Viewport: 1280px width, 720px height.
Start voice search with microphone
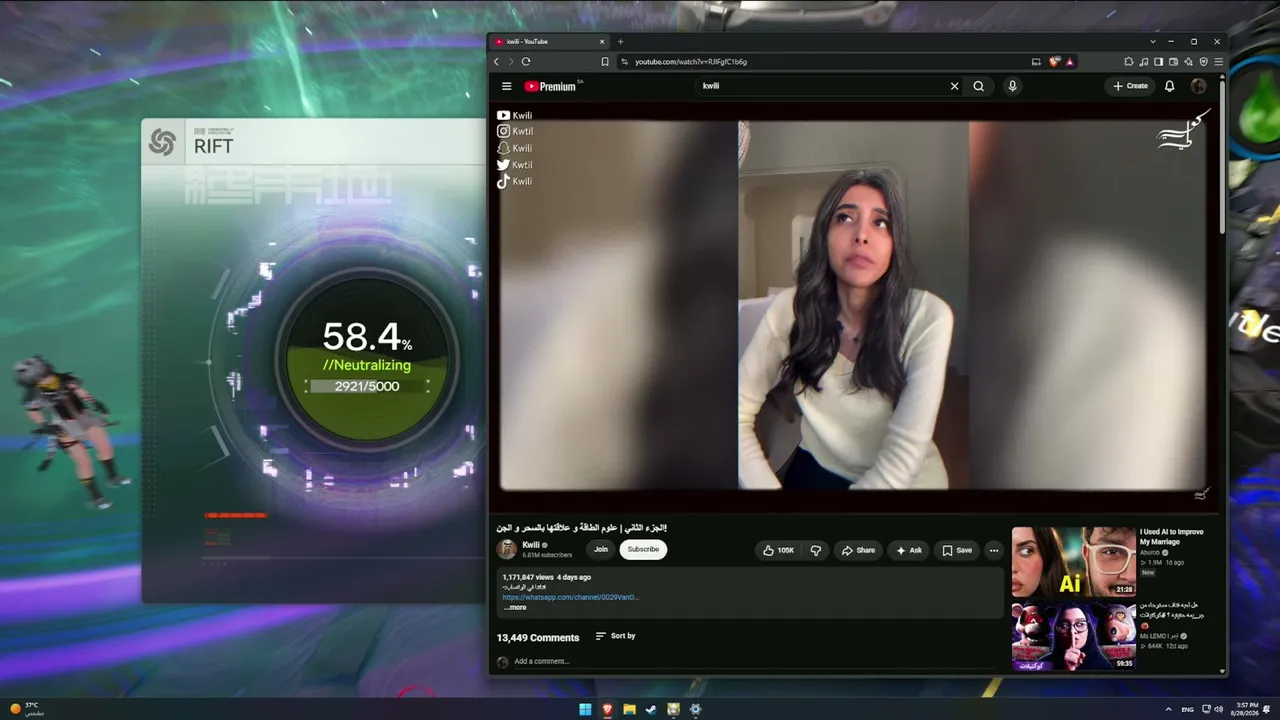(1012, 86)
